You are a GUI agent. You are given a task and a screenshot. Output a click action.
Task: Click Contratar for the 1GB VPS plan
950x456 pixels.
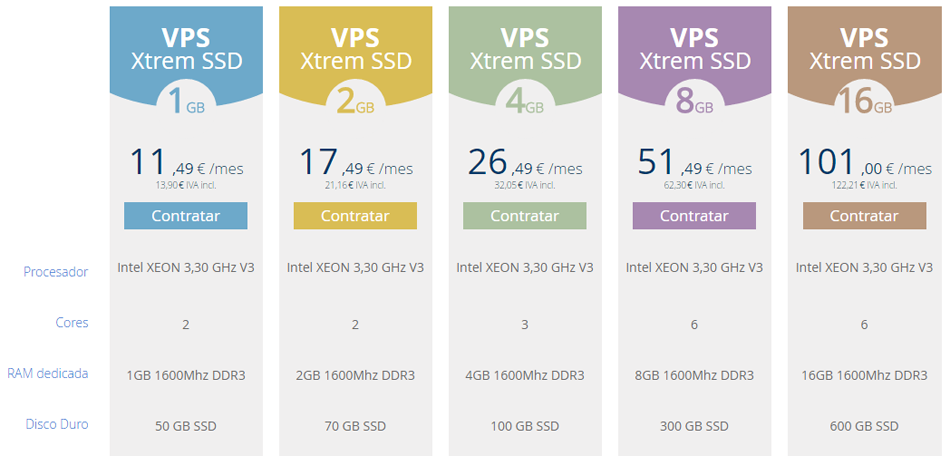click(x=186, y=216)
